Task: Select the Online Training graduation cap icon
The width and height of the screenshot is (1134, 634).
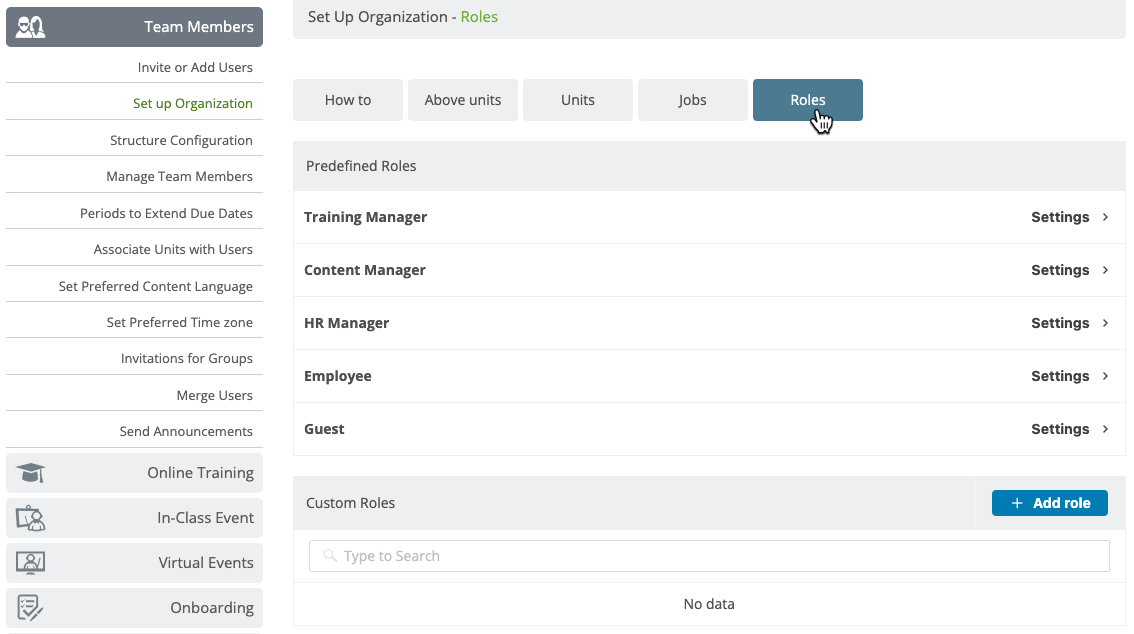Action: (x=30, y=471)
